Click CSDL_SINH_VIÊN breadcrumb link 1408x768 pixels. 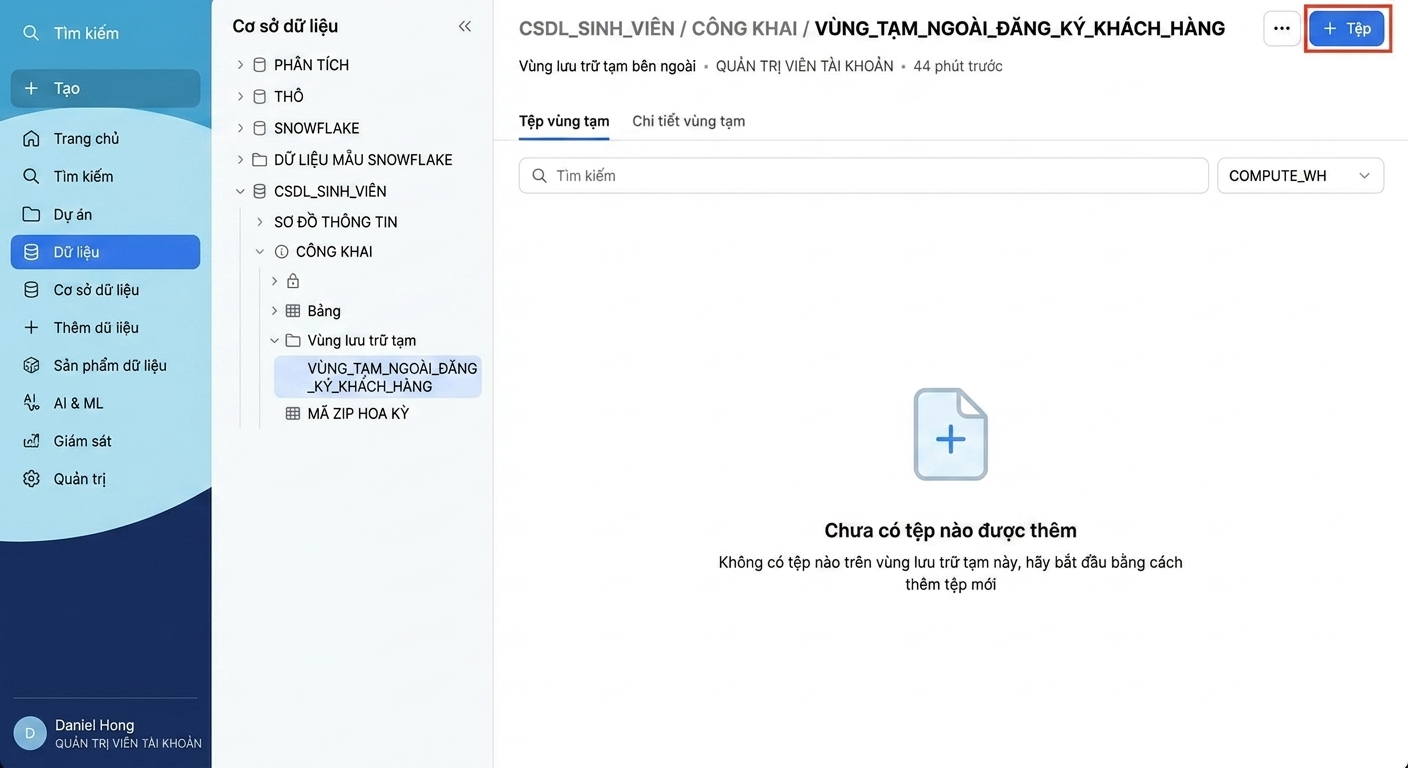pos(597,28)
